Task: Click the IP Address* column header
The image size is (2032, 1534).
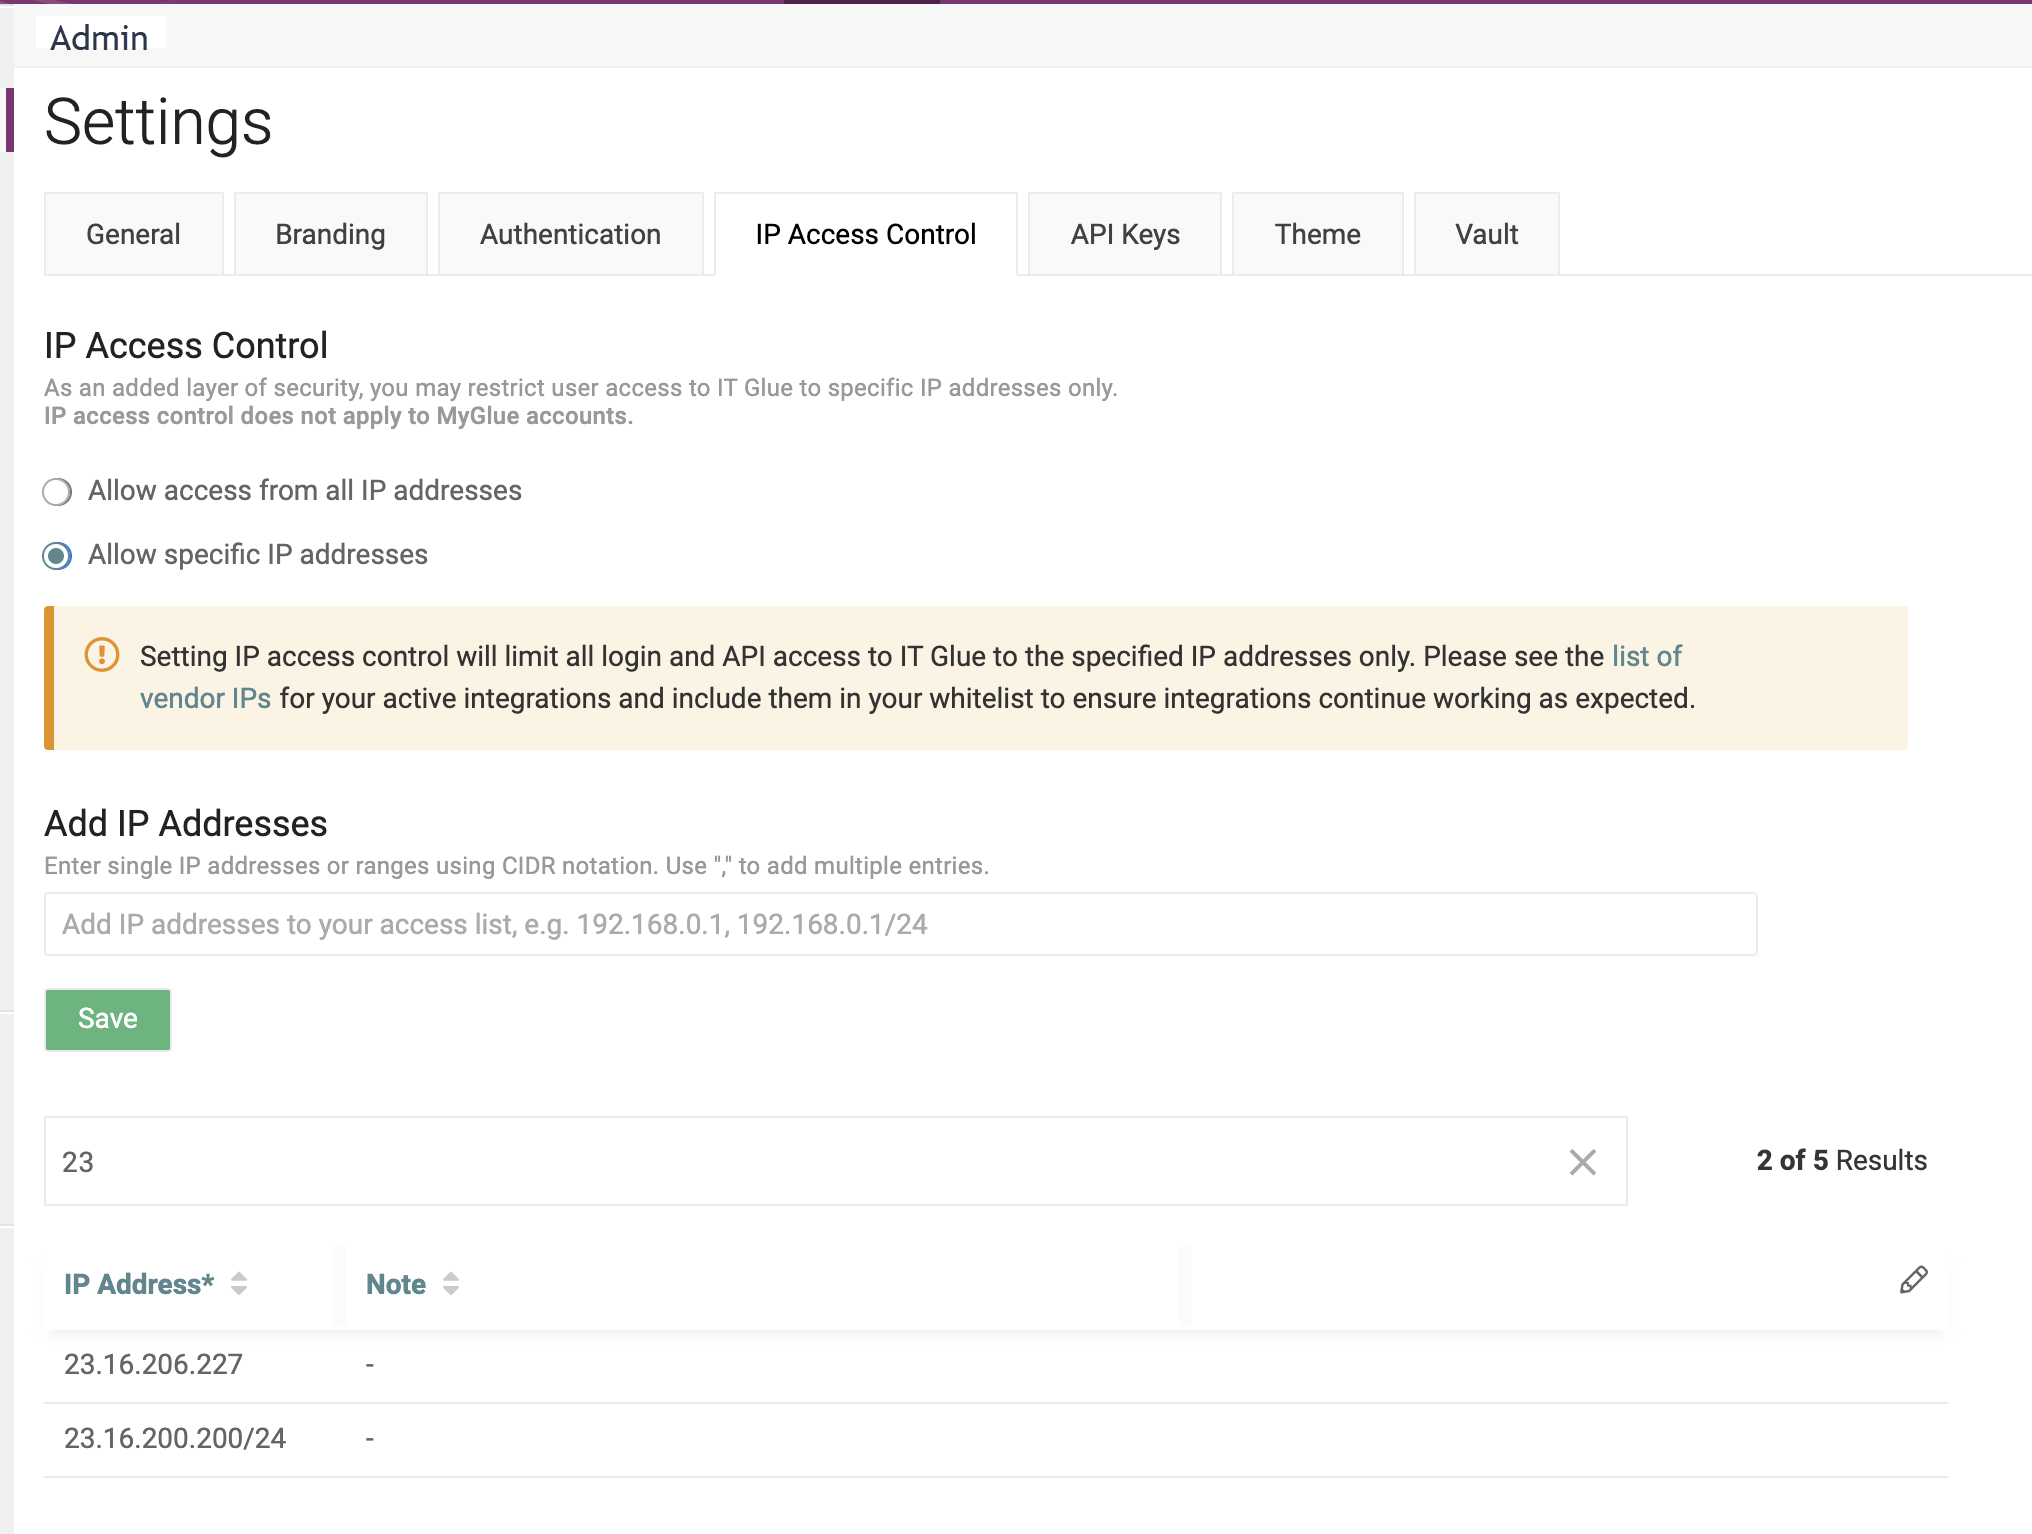Action: click(x=139, y=1284)
